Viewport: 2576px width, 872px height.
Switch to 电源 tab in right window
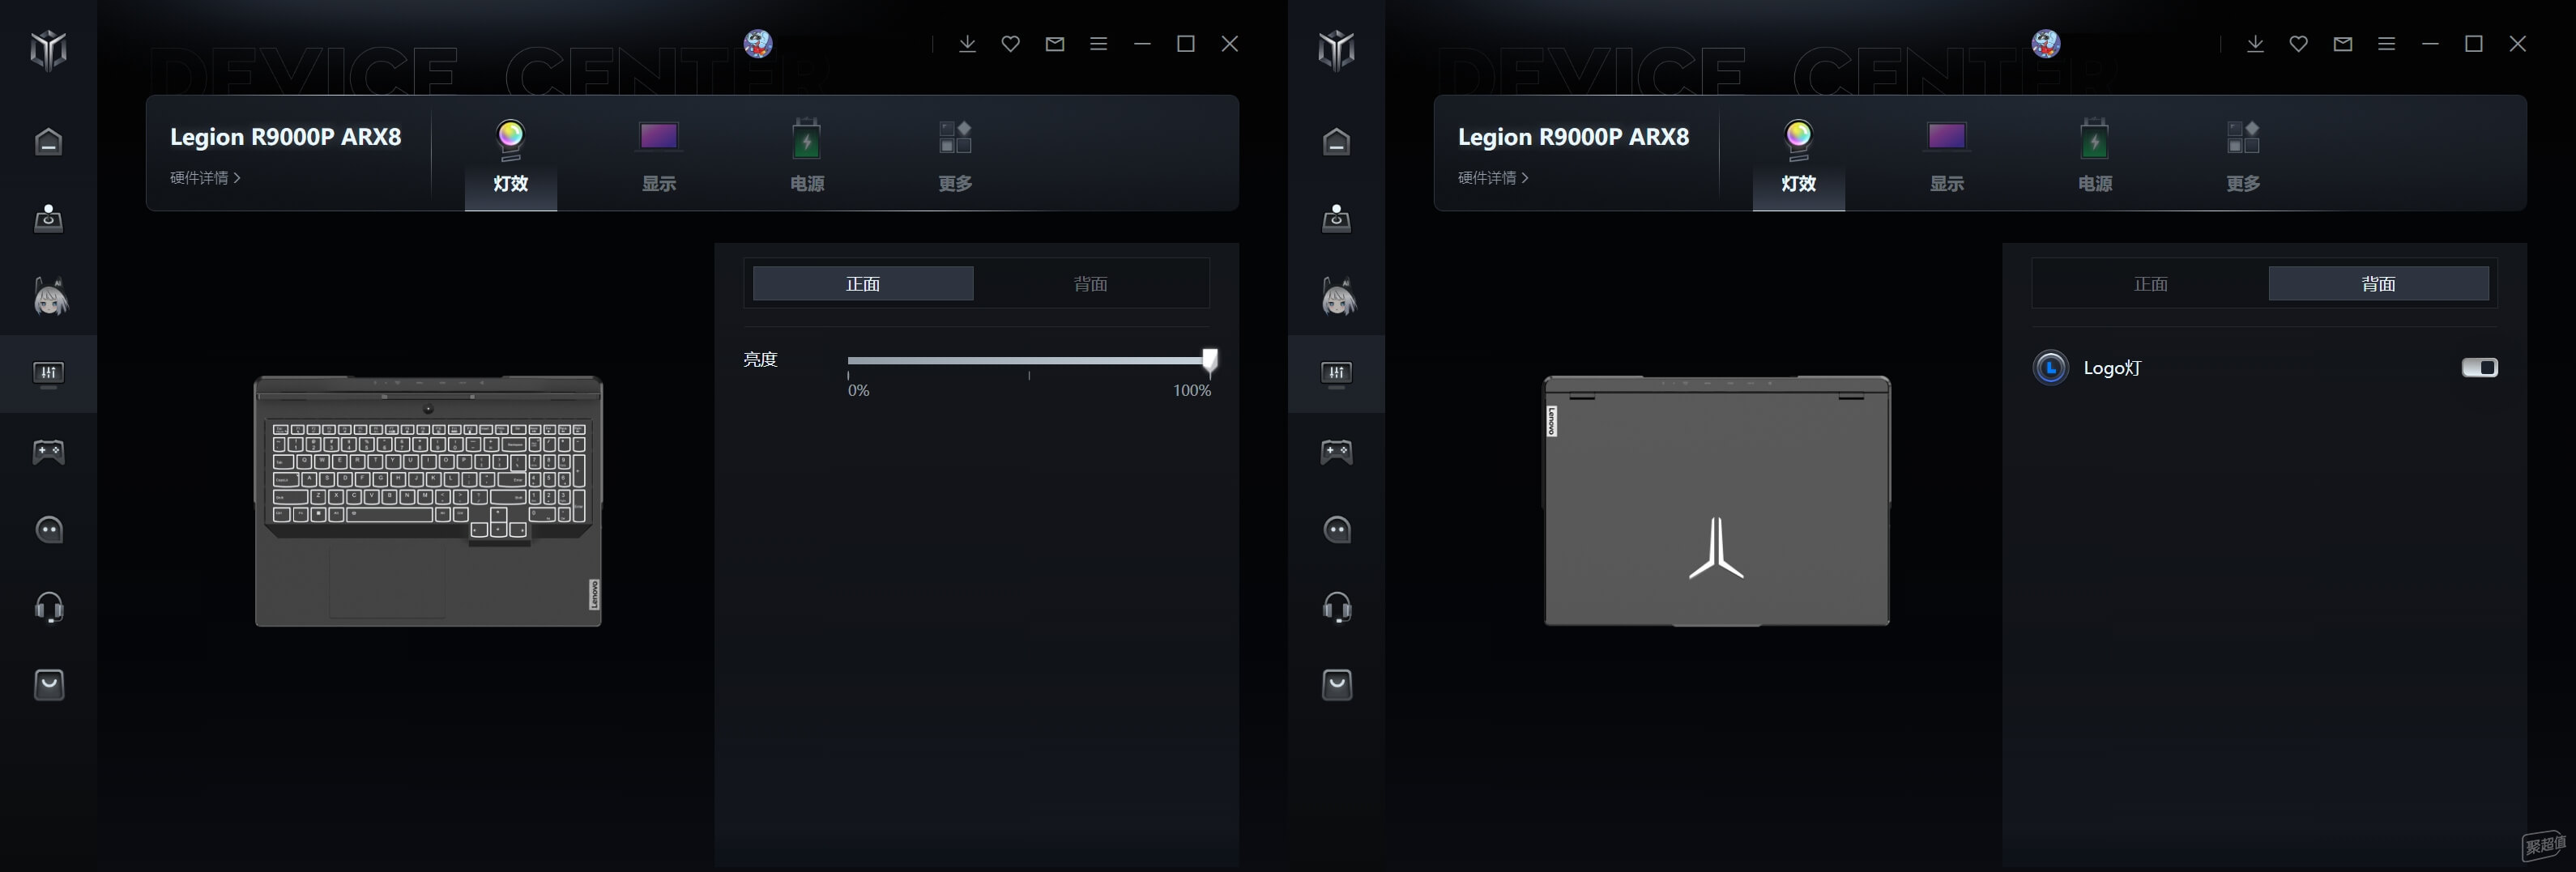click(2095, 156)
